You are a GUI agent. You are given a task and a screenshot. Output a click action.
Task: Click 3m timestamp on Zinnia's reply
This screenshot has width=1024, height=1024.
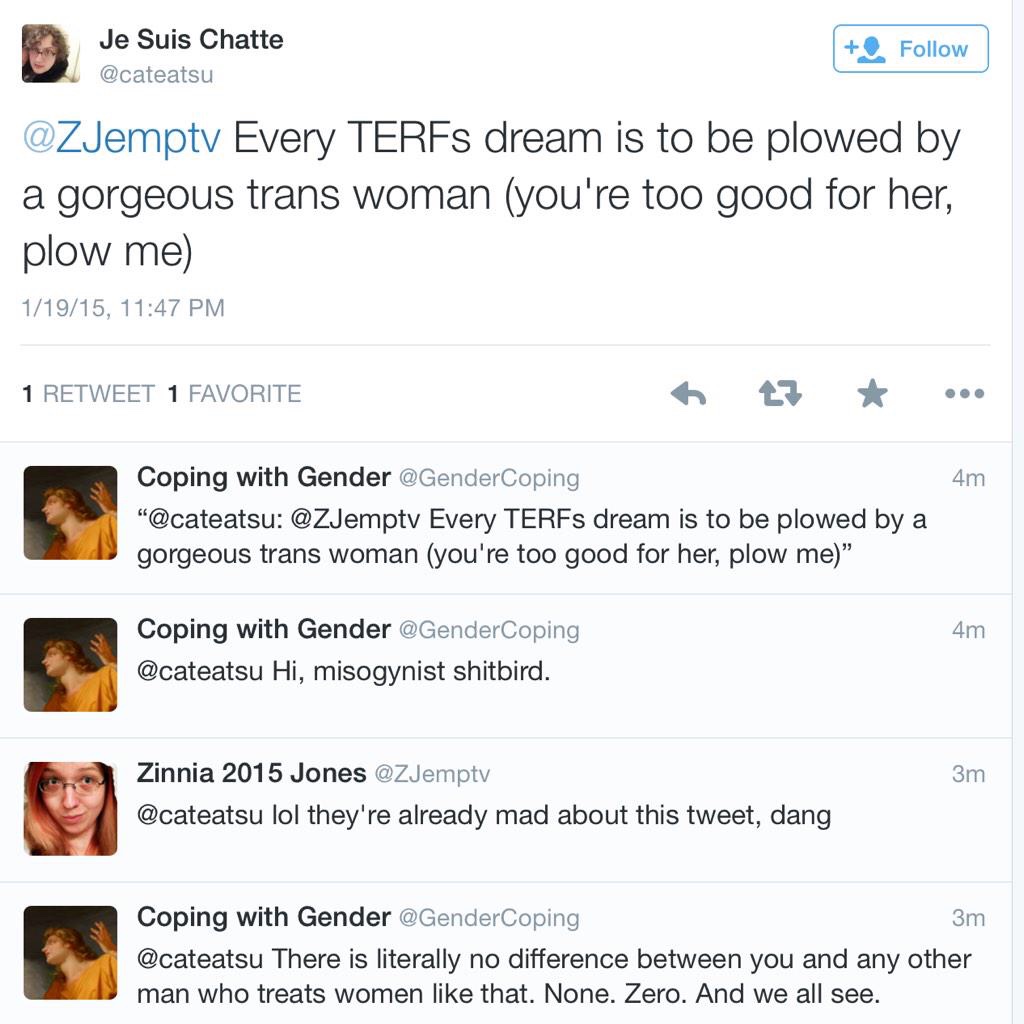(x=968, y=774)
